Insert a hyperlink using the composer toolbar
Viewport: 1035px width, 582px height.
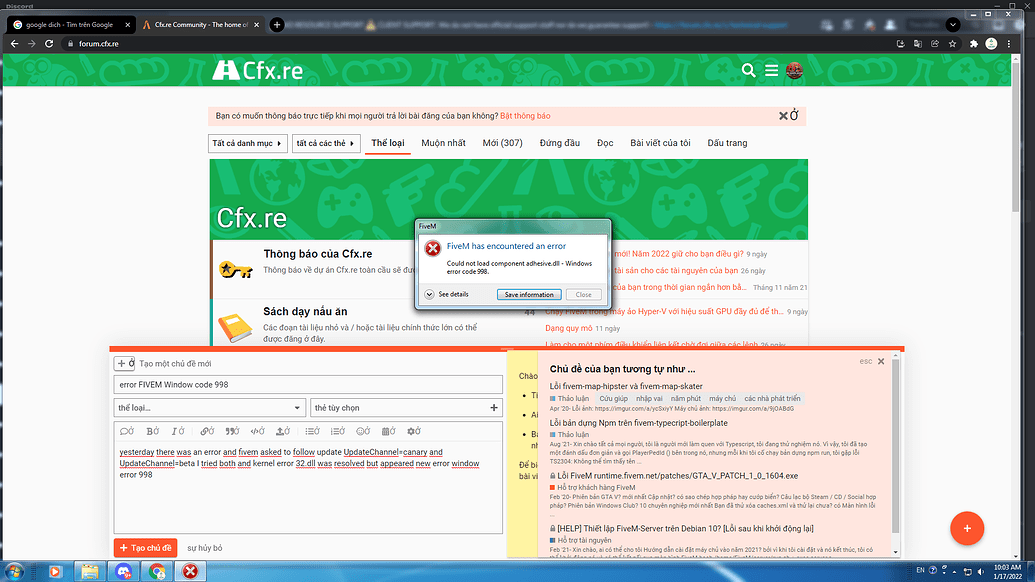coord(205,431)
